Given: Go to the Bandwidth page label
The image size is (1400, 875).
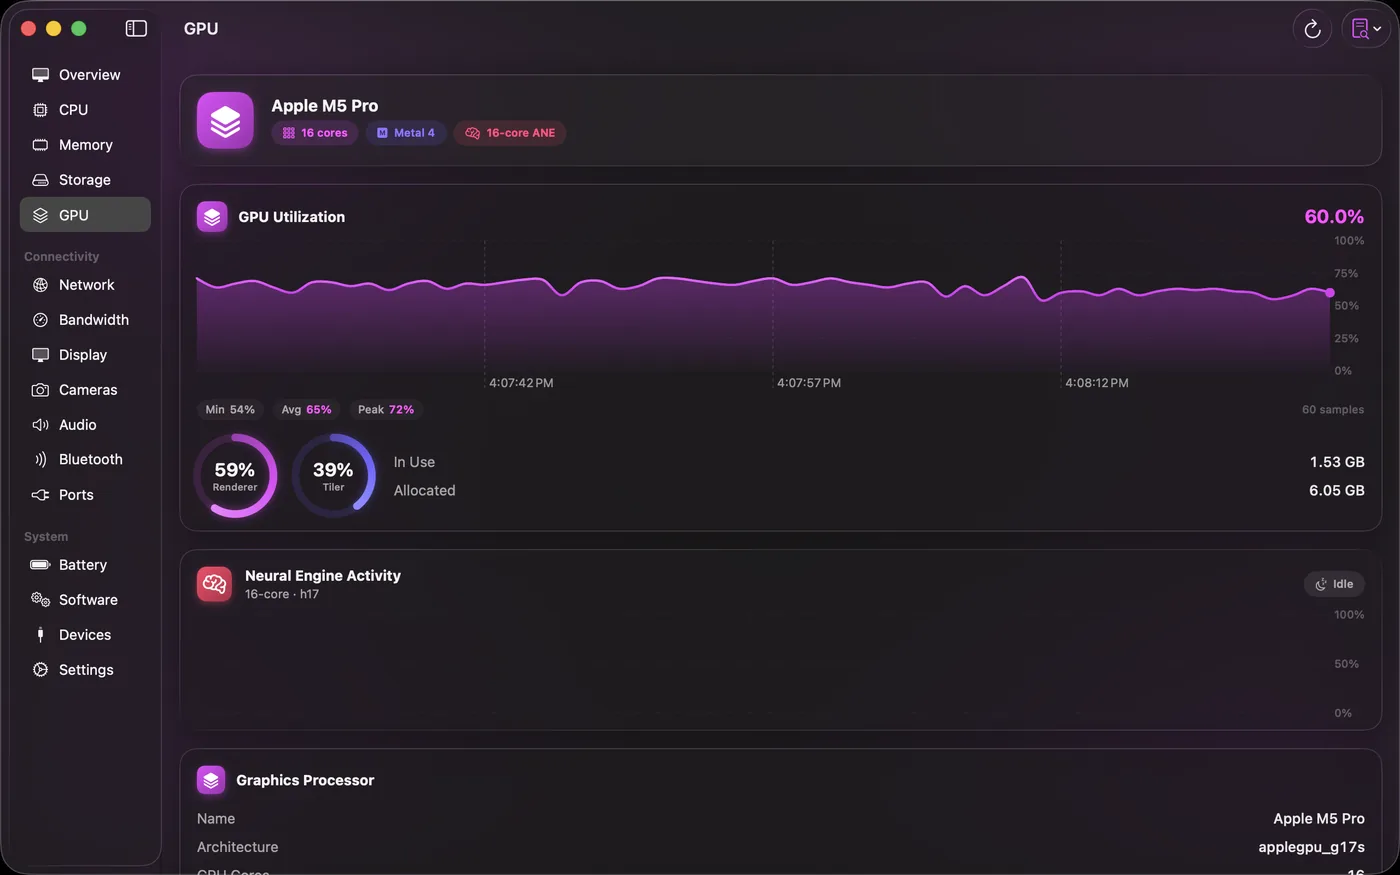Looking at the screenshot, I should tap(94, 320).
